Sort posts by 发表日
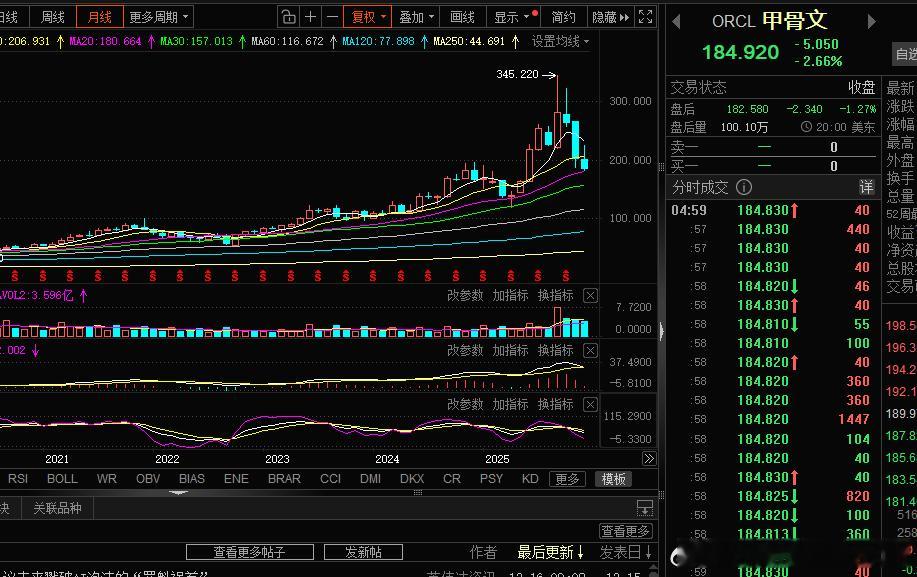Image resolution: width=917 pixels, height=577 pixels. [626, 552]
